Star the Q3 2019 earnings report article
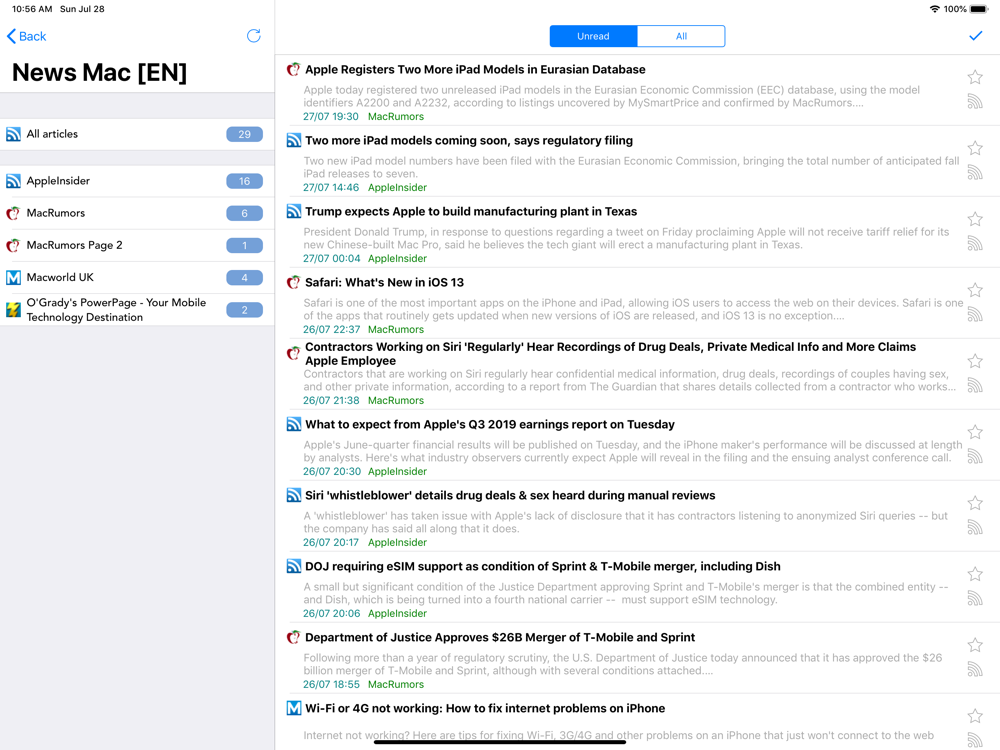Viewport: 1000px width, 750px height. pos(974,432)
